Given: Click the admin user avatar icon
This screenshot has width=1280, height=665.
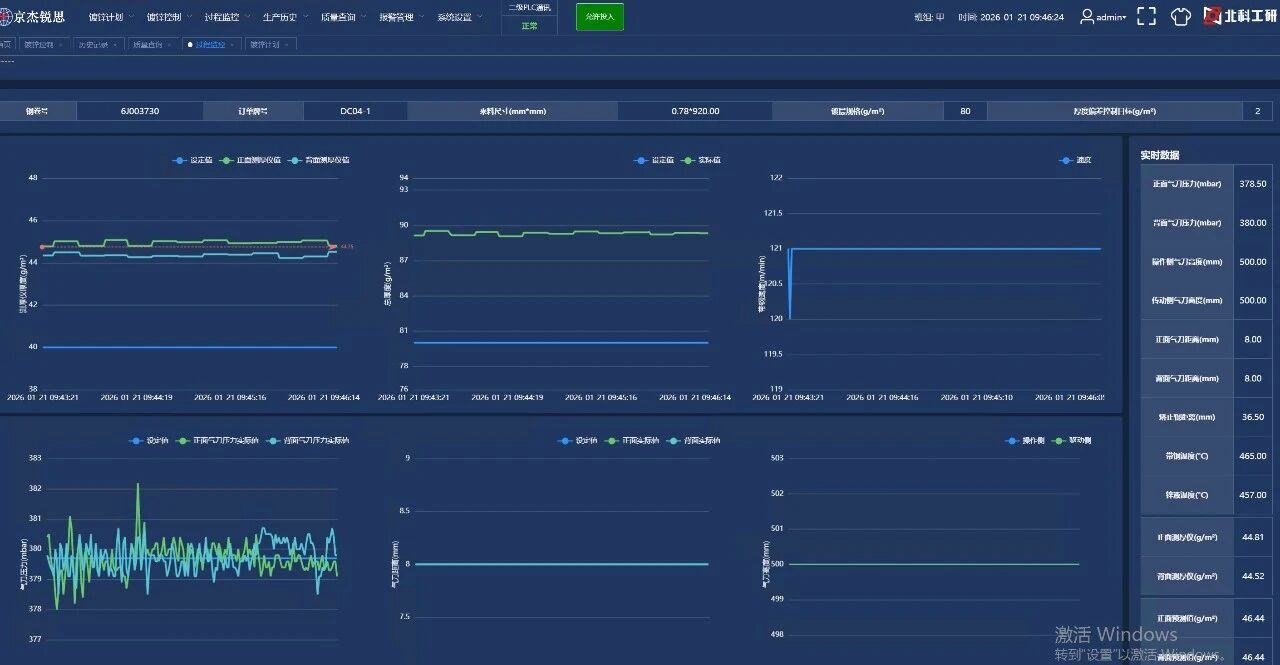Looking at the screenshot, I should pyautogui.click(x=1087, y=17).
